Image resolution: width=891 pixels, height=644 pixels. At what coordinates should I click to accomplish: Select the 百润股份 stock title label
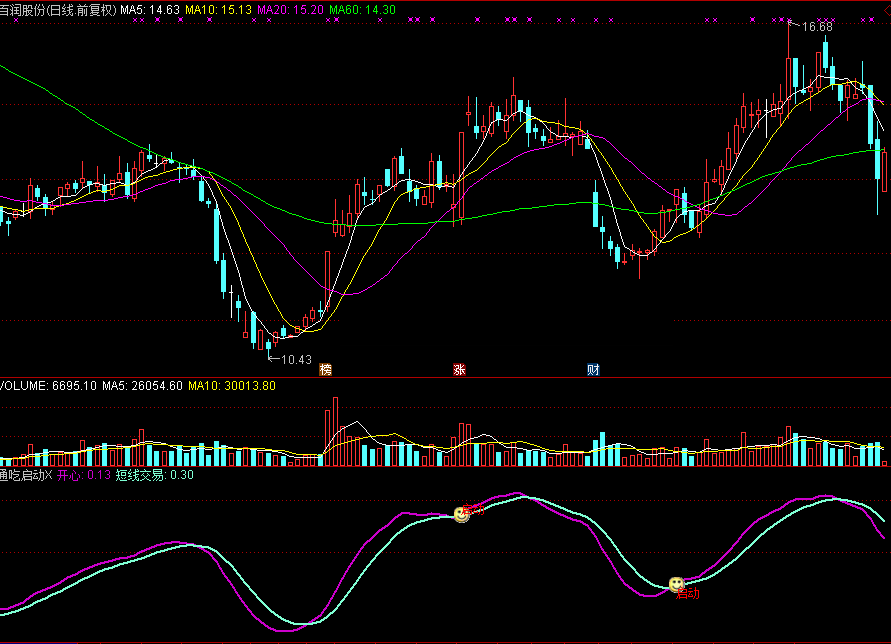click(x=58, y=9)
